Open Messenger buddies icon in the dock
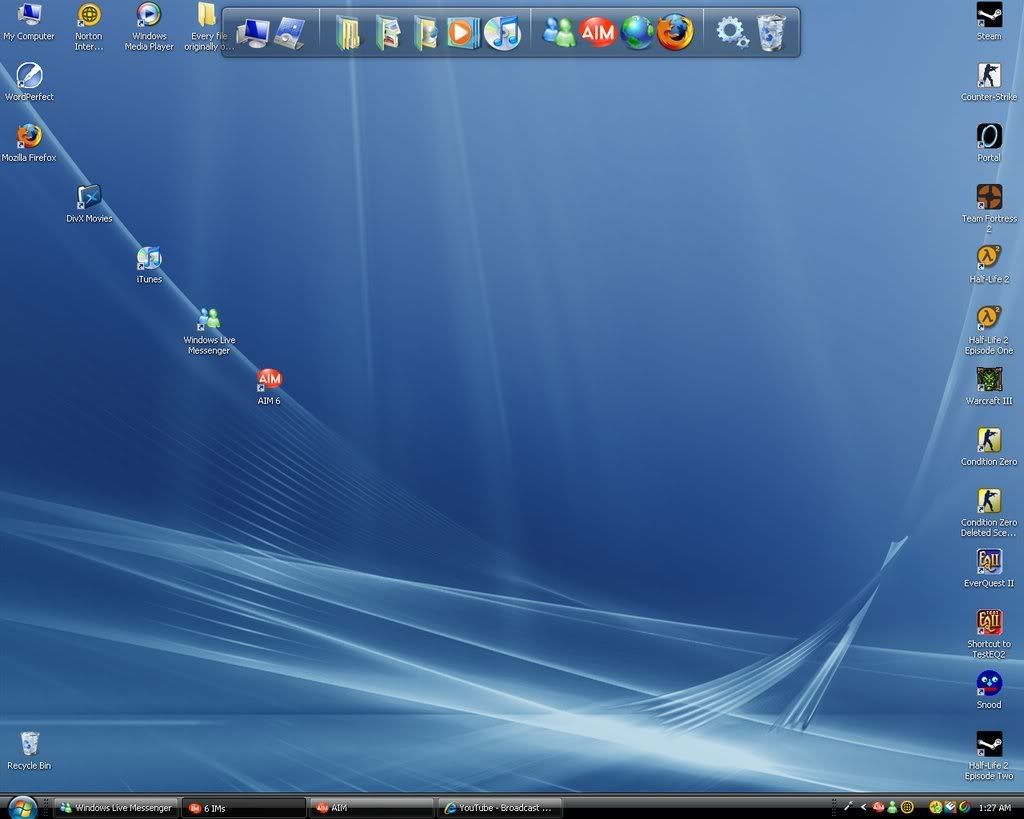 pyautogui.click(x=559, y=32)
